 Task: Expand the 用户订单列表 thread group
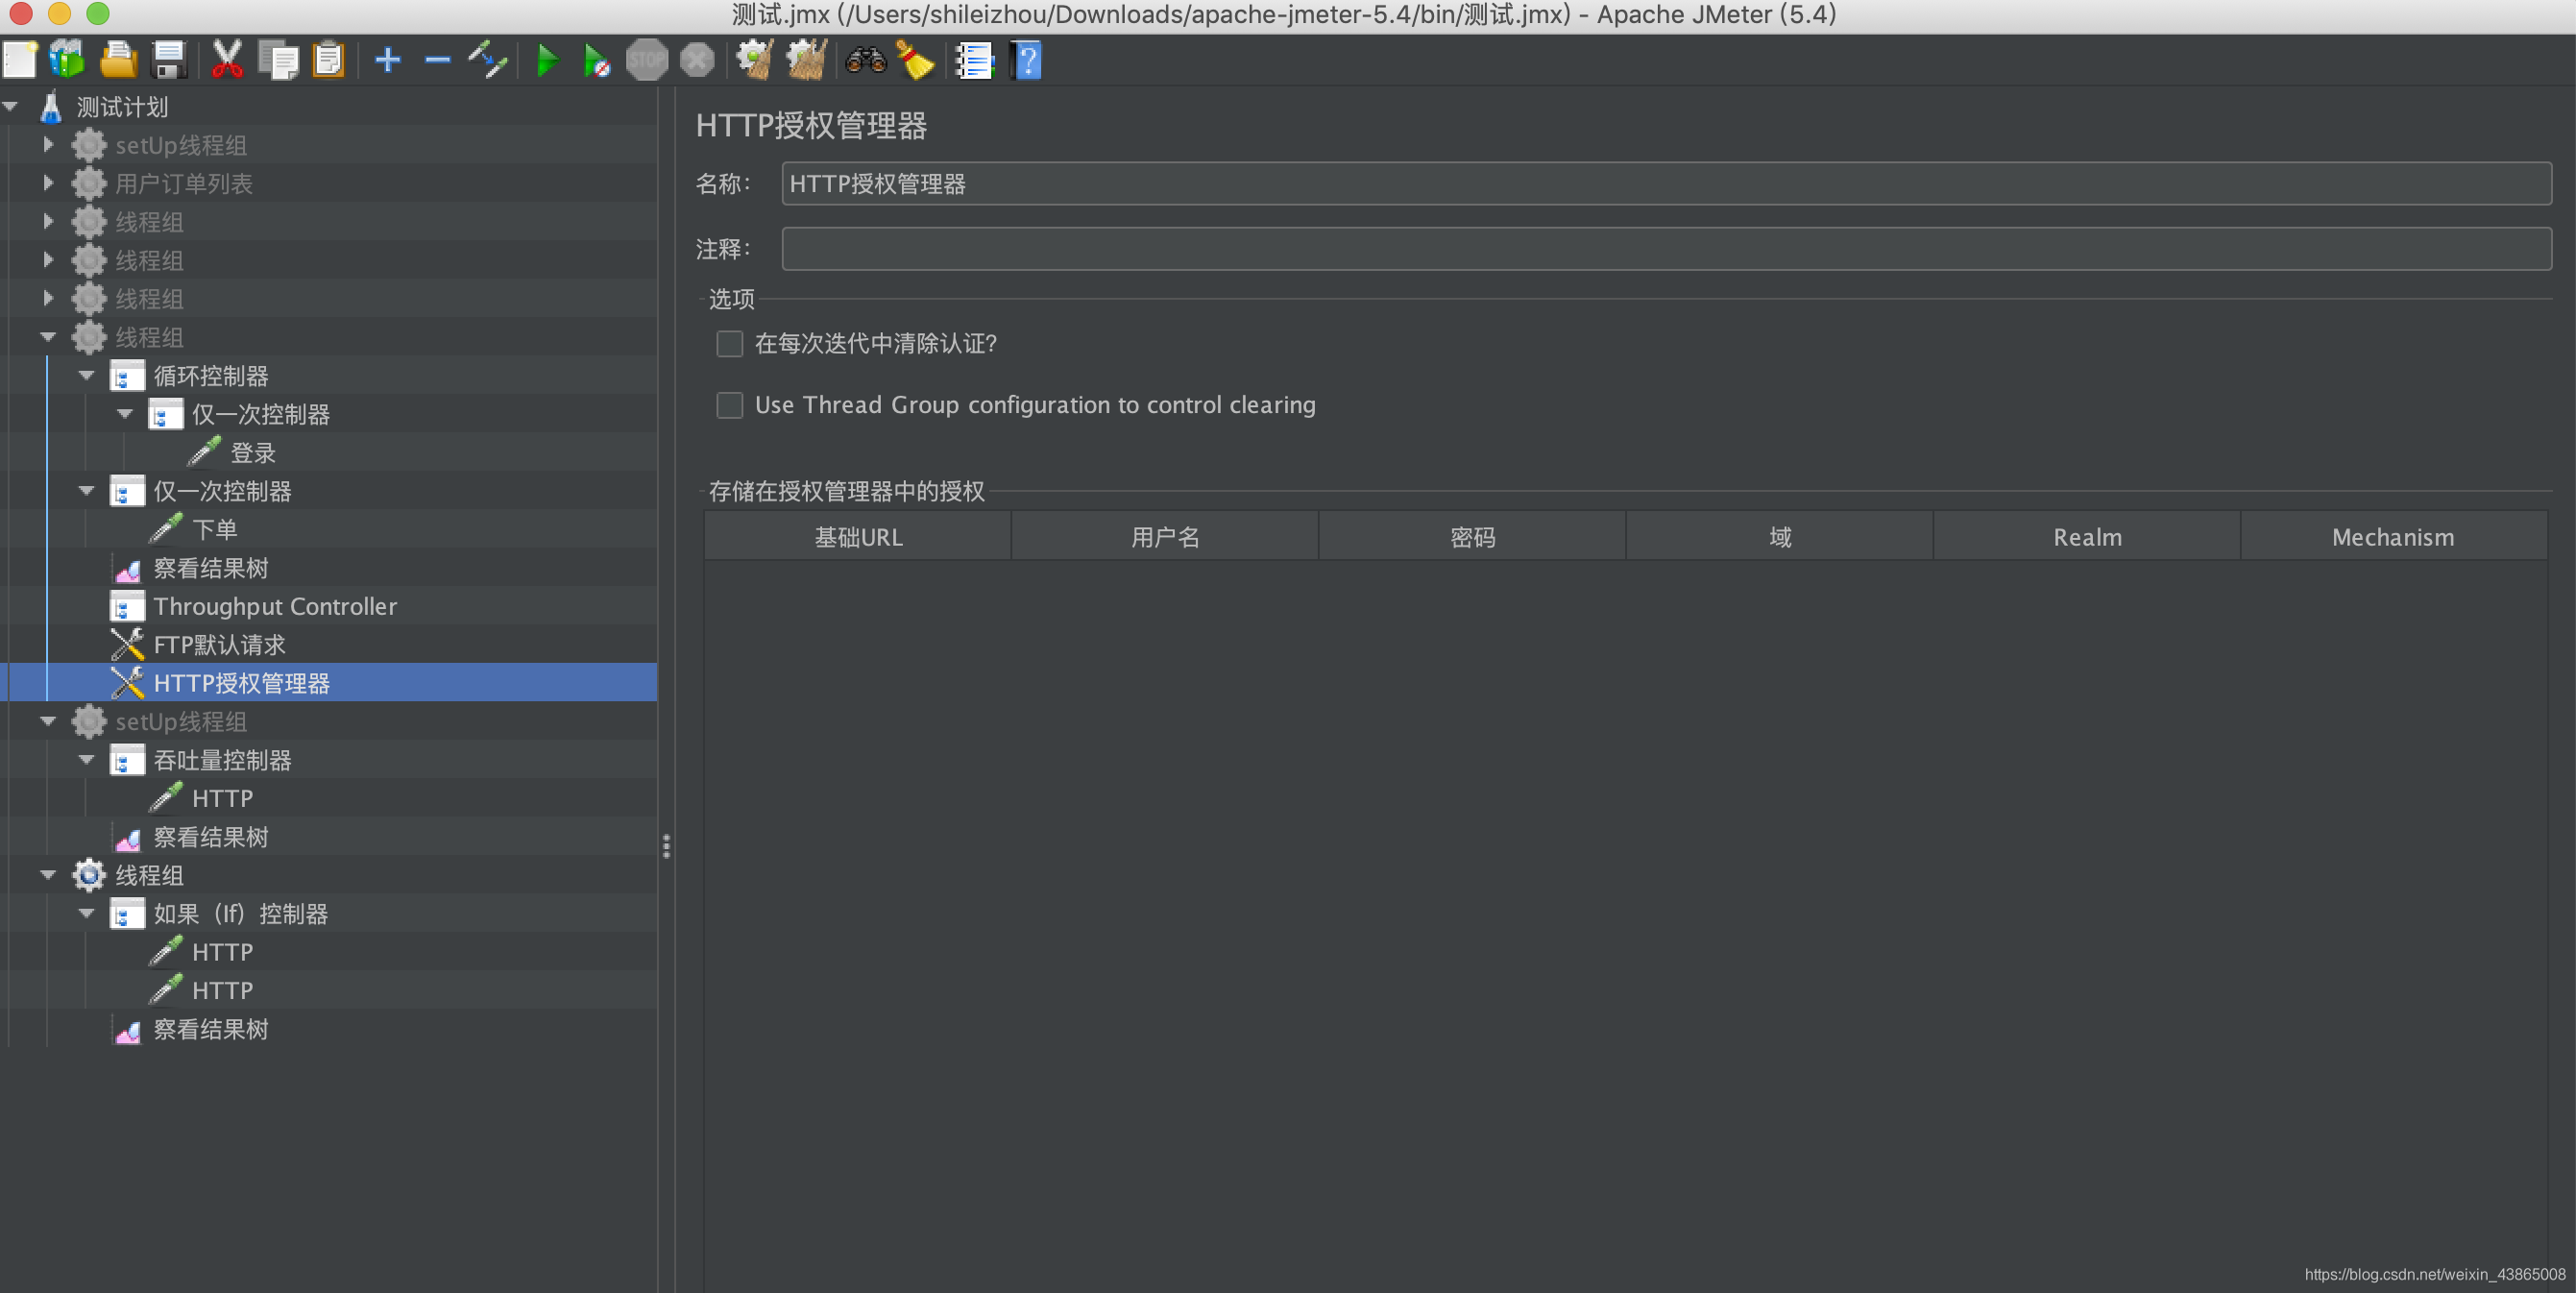[x=48, y=183]
